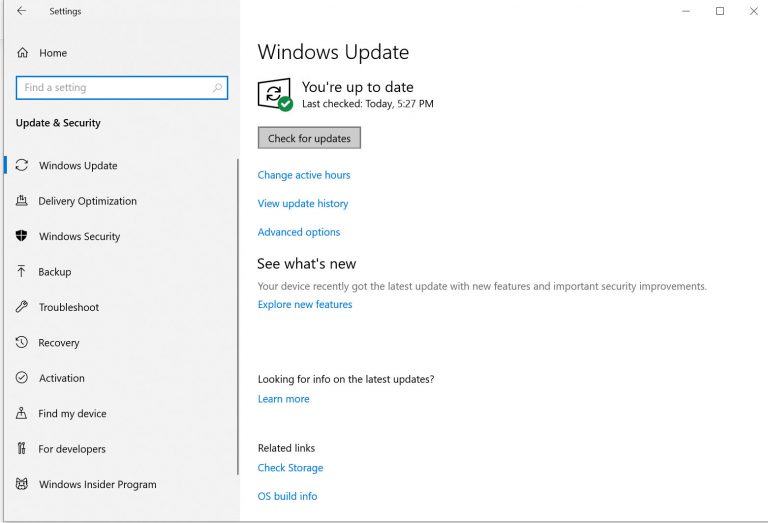
Task: Maximize the Settings window
Action: coord(720,11)
